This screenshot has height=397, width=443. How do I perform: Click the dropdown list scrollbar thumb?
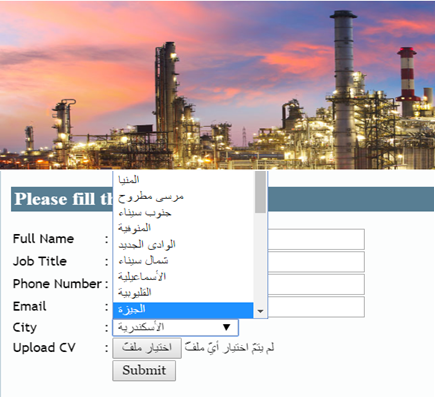[x=260, y=192]
